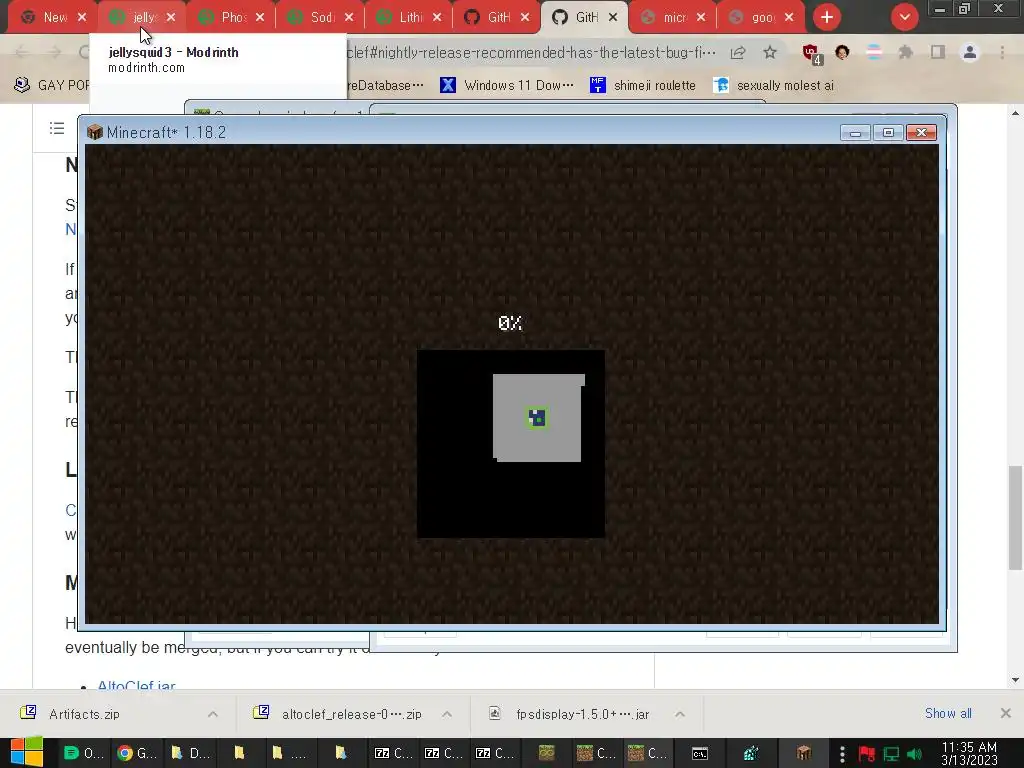Image resolution: width=1024 pixels, height=768 pixels.
Task: Open the tab search dropdown arrow in Chrome
Action: 904,17
